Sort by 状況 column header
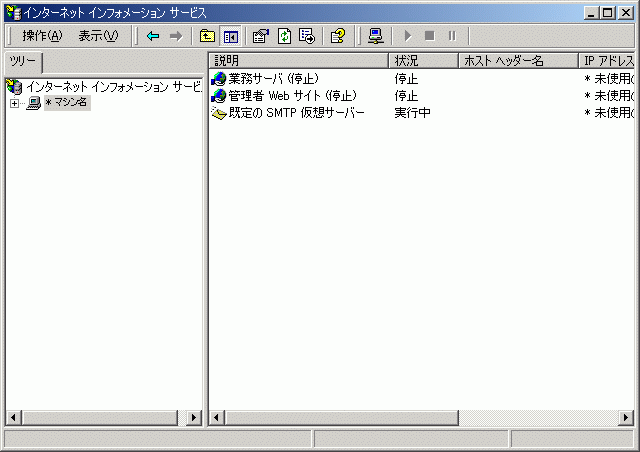 click(424, 61)
